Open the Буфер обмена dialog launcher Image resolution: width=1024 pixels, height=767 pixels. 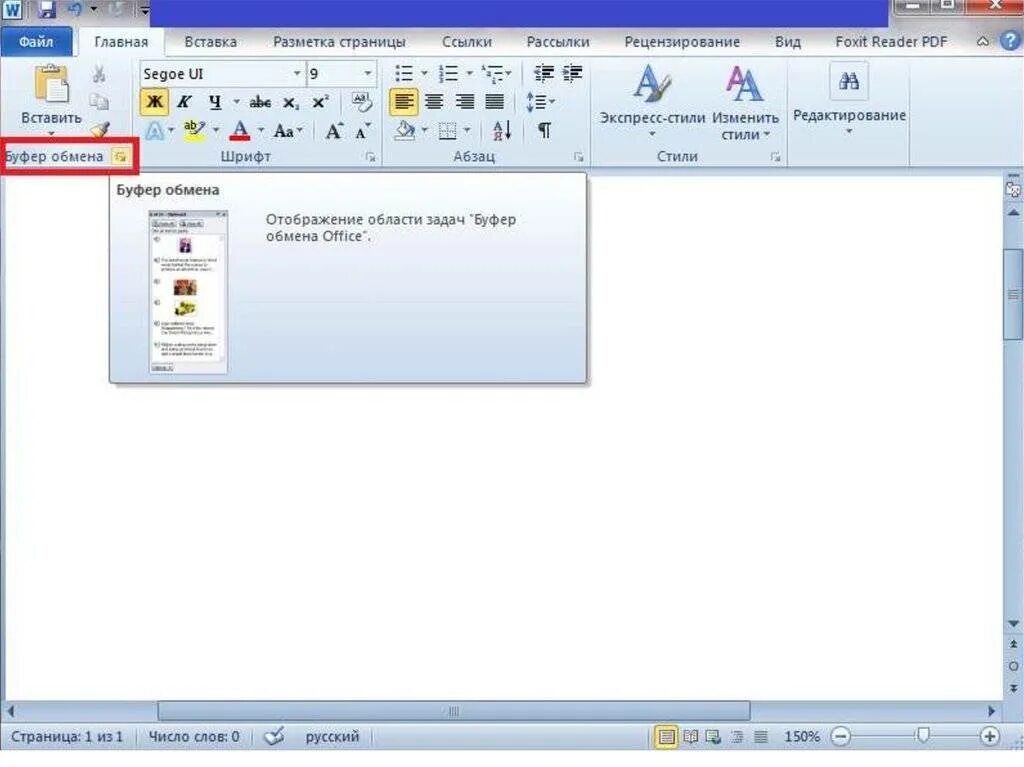click(x=120, y=156)
